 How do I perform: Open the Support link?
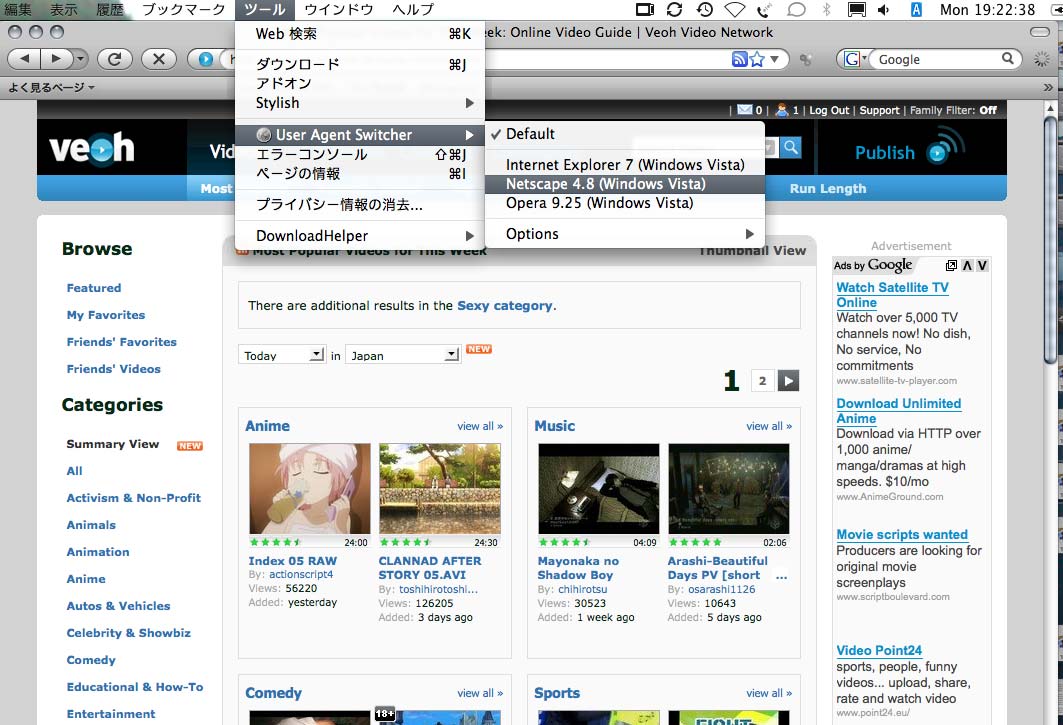(879, 110)
